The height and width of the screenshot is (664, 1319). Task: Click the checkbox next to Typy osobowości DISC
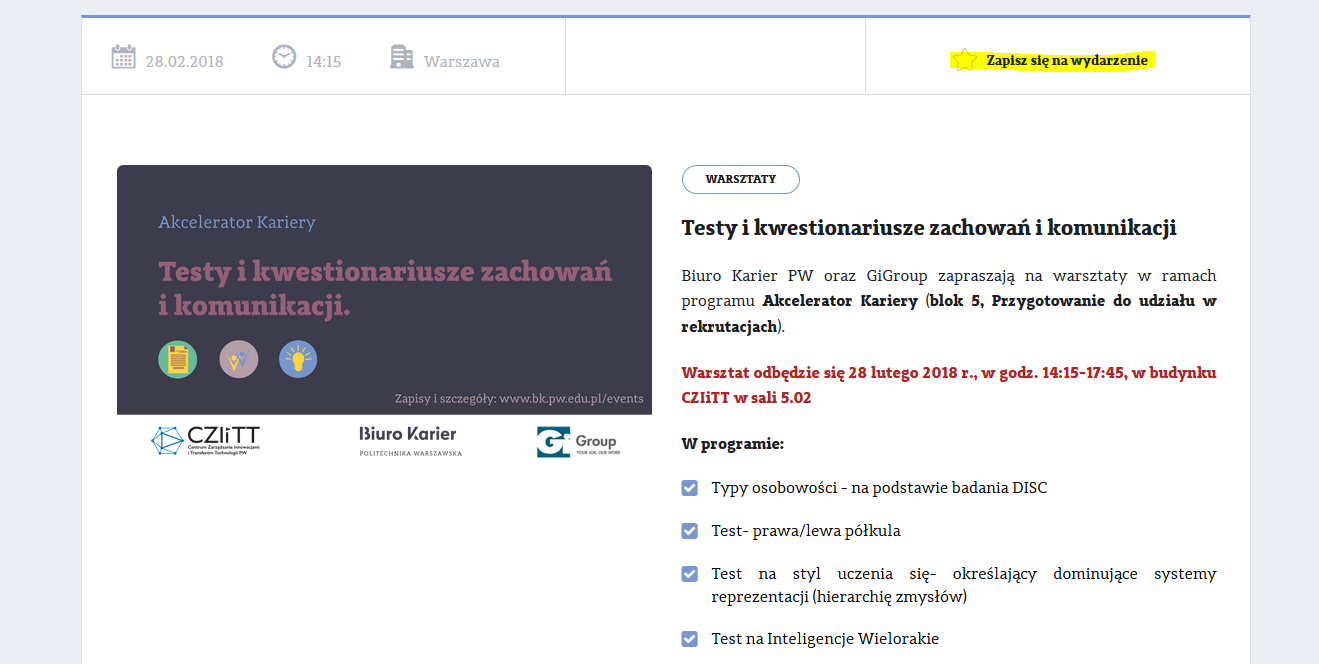coord(689,488)
